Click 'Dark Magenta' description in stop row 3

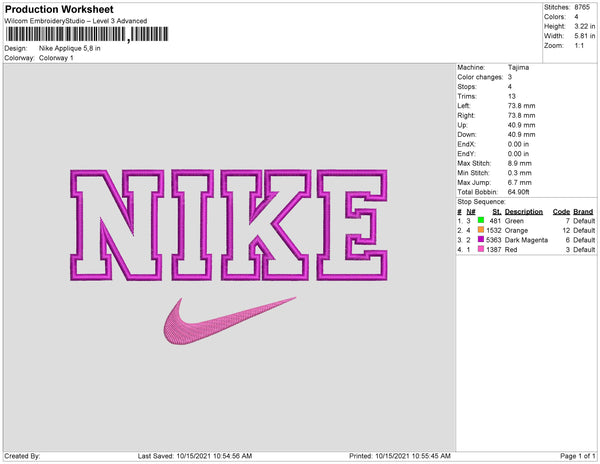click(526, 240)
